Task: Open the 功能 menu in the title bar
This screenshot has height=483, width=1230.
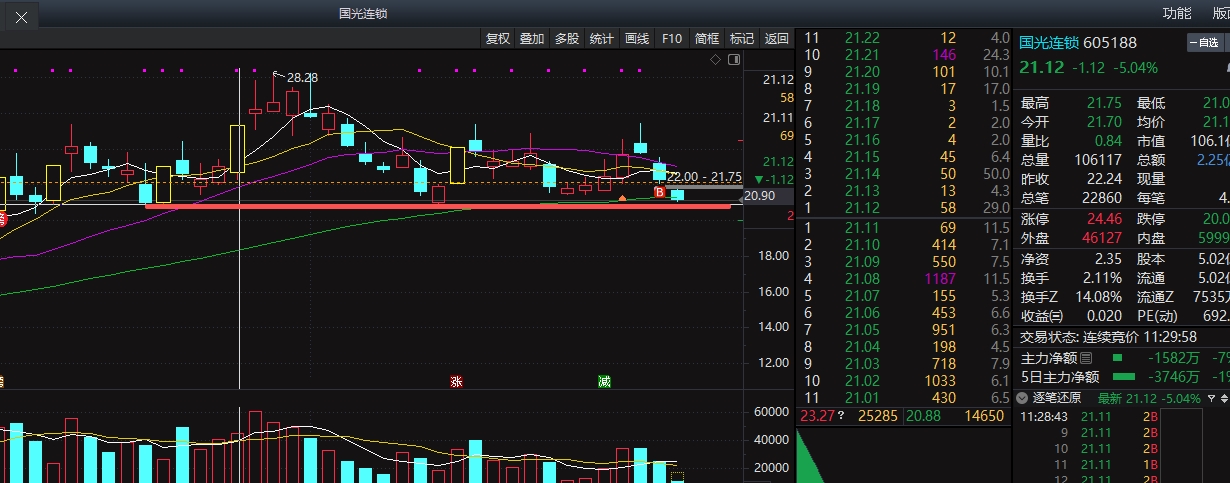Action: tap(1177, 14)
